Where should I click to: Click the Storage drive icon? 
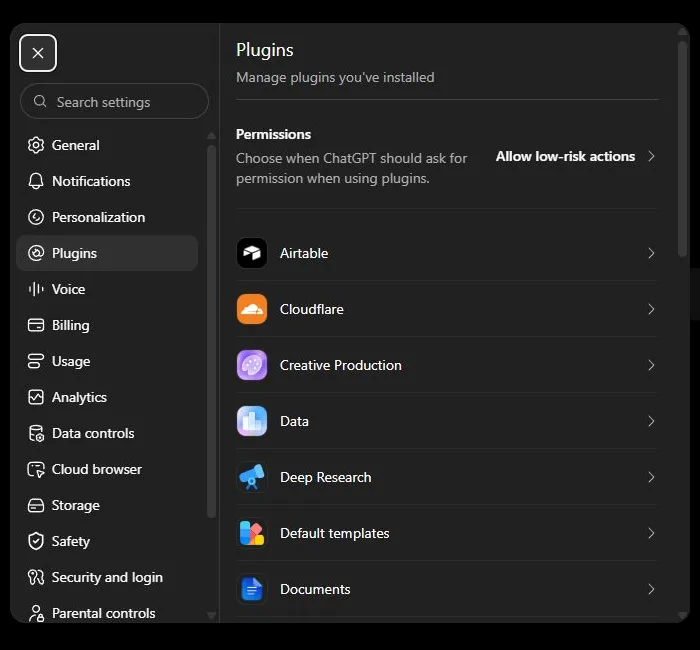pyautogui.click(x=36, y=505)
